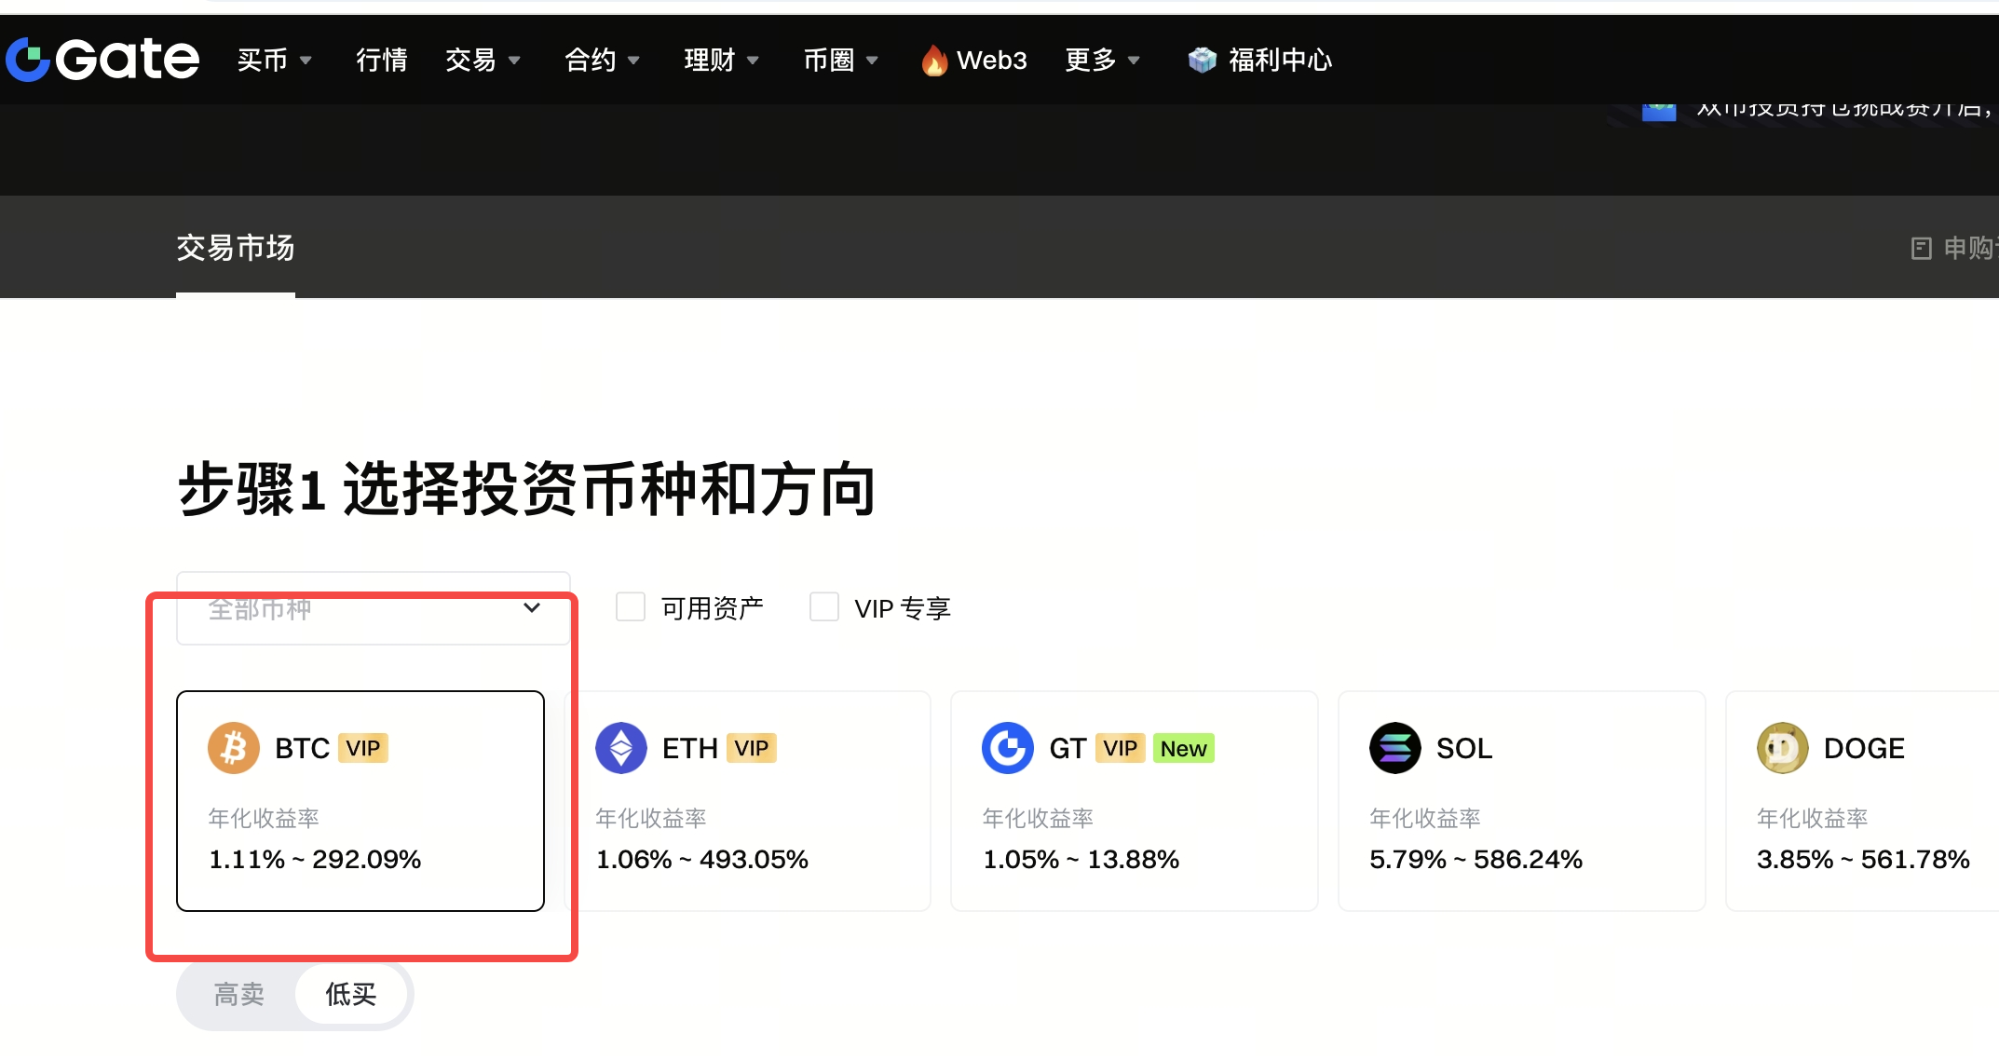The image size is (1999, 1057).
Task: Click the 申购 link
Action: point(1955,248)
